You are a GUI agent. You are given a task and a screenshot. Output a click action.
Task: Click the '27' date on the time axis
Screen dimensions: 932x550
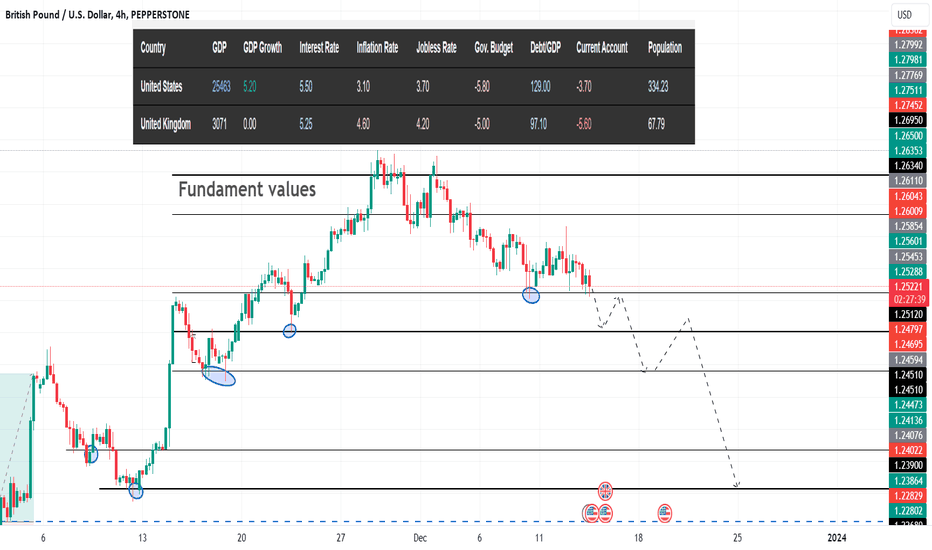341,538
